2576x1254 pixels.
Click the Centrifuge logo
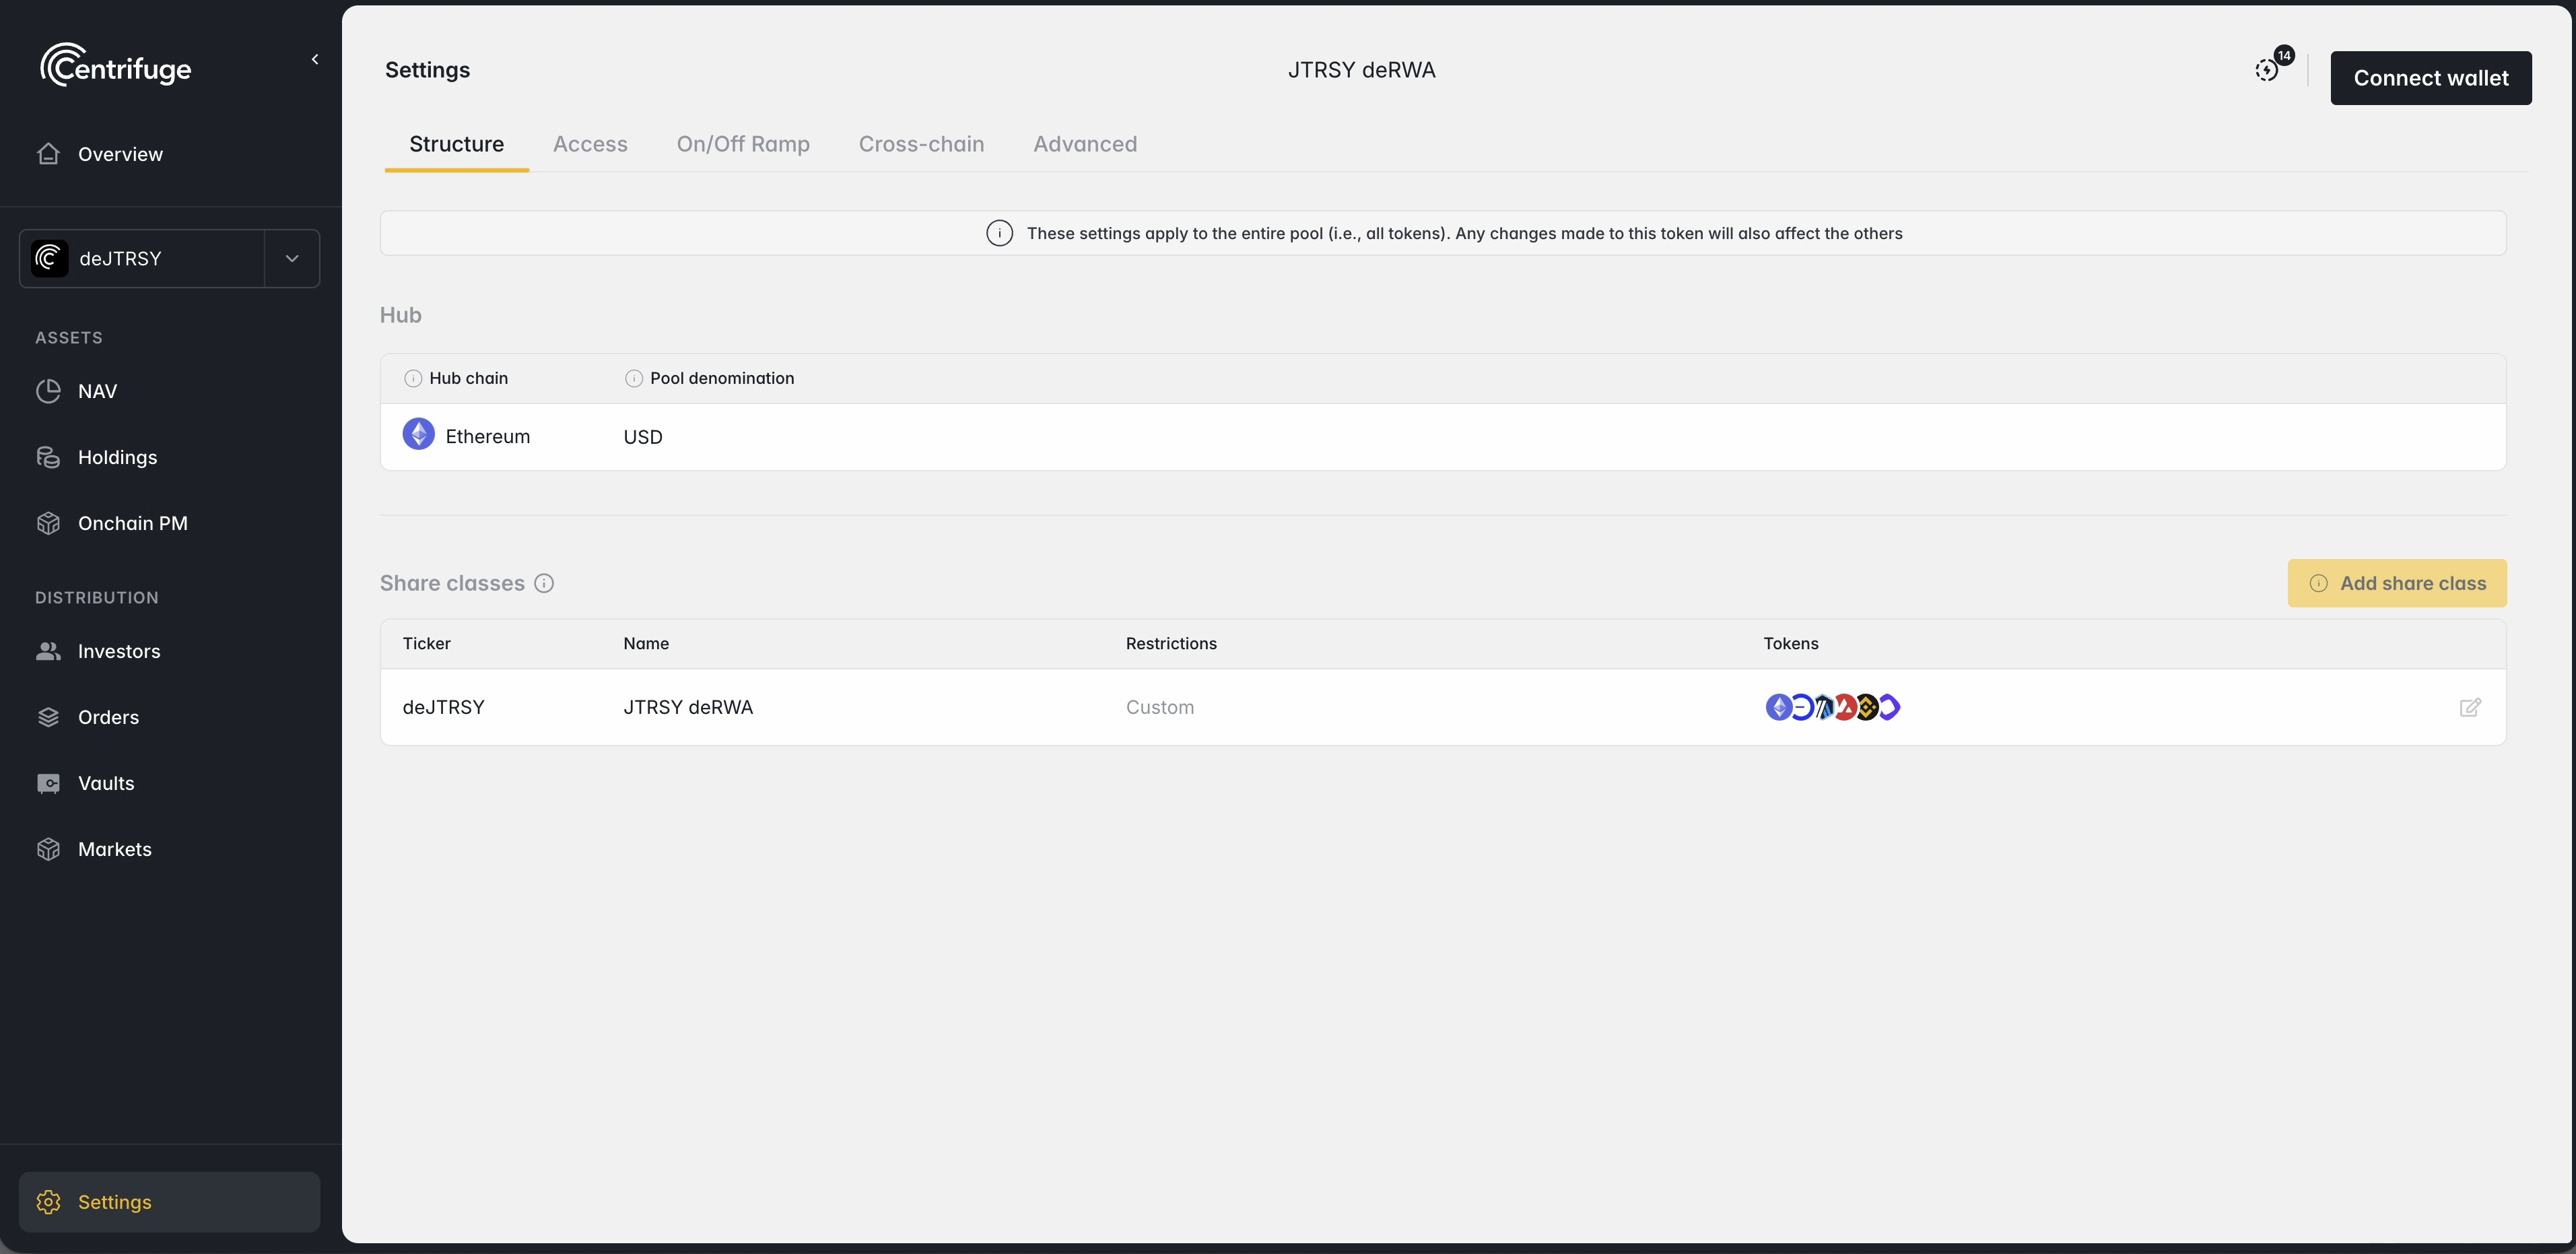(115, 66)
